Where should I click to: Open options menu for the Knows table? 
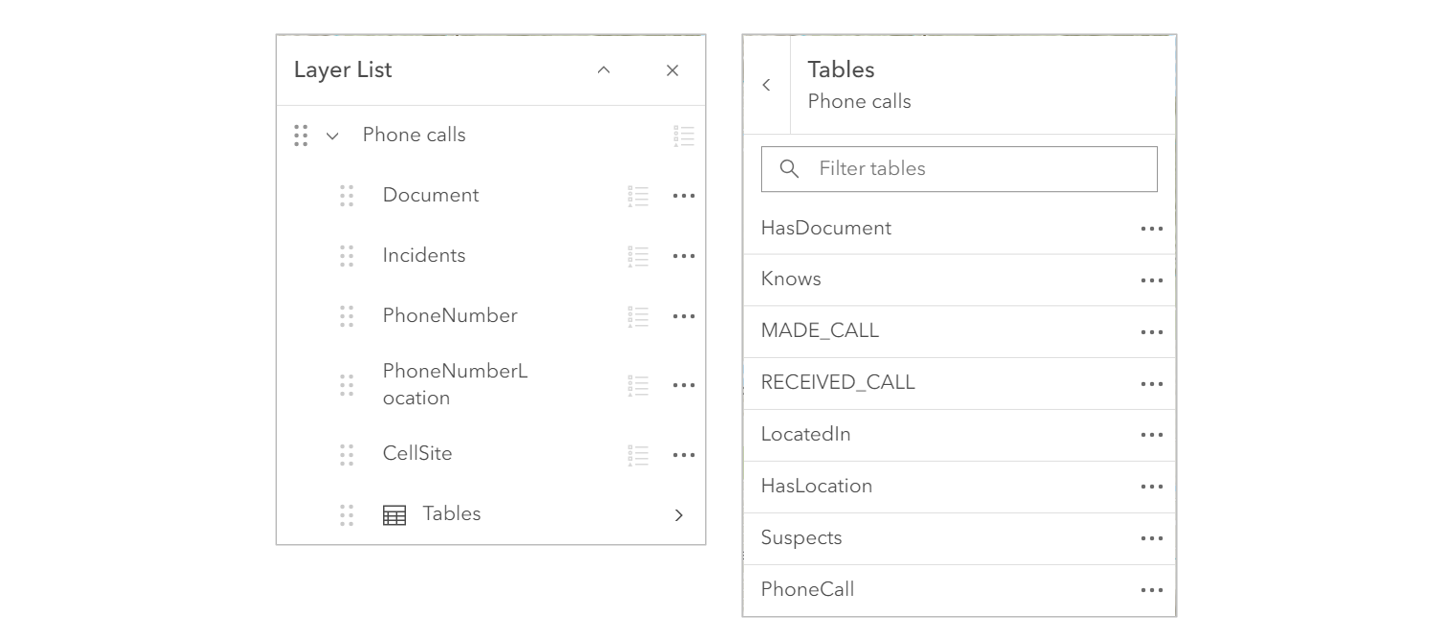tap(1152, 279)
